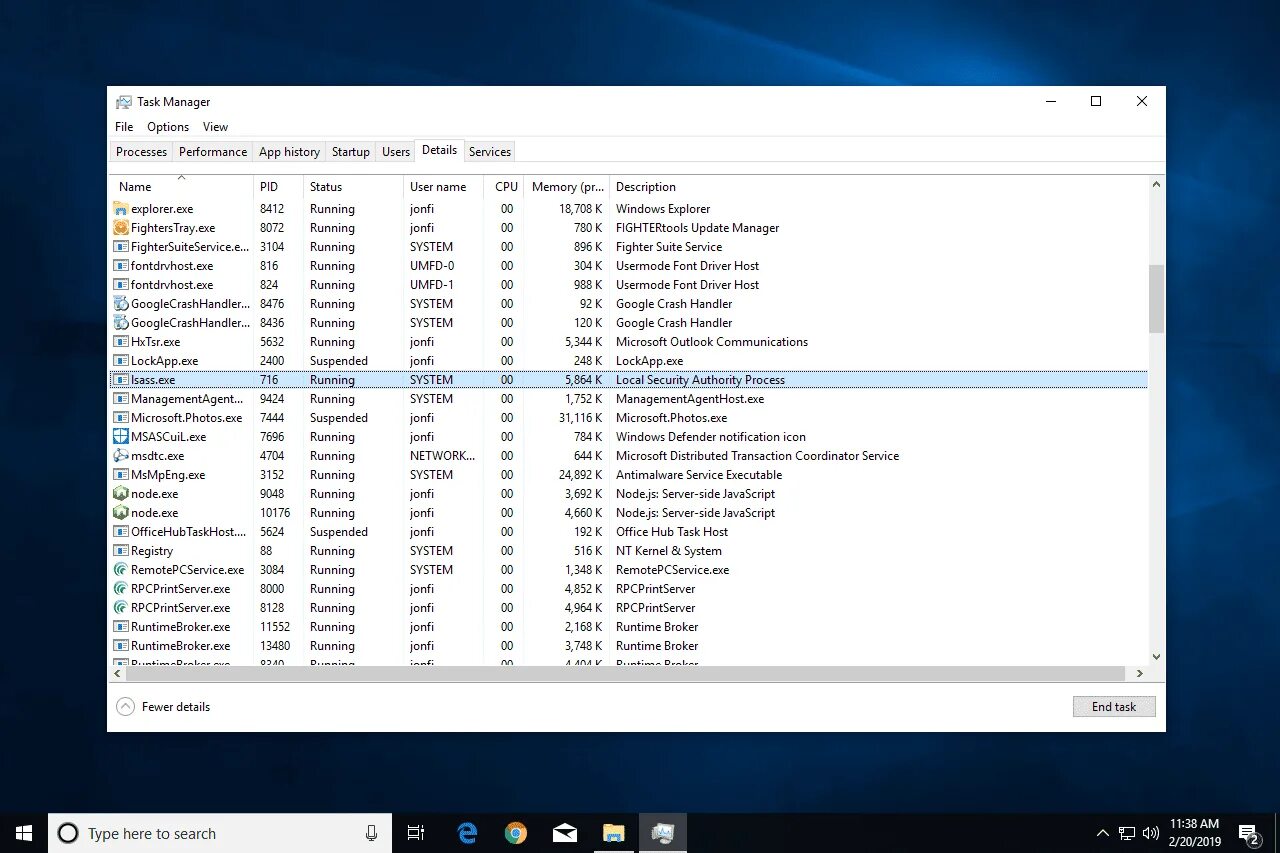The image size is (1280, 853).
Task: Click the GoogleCrashHandler icon with PID 8476
Action: (x=121, y=304)
